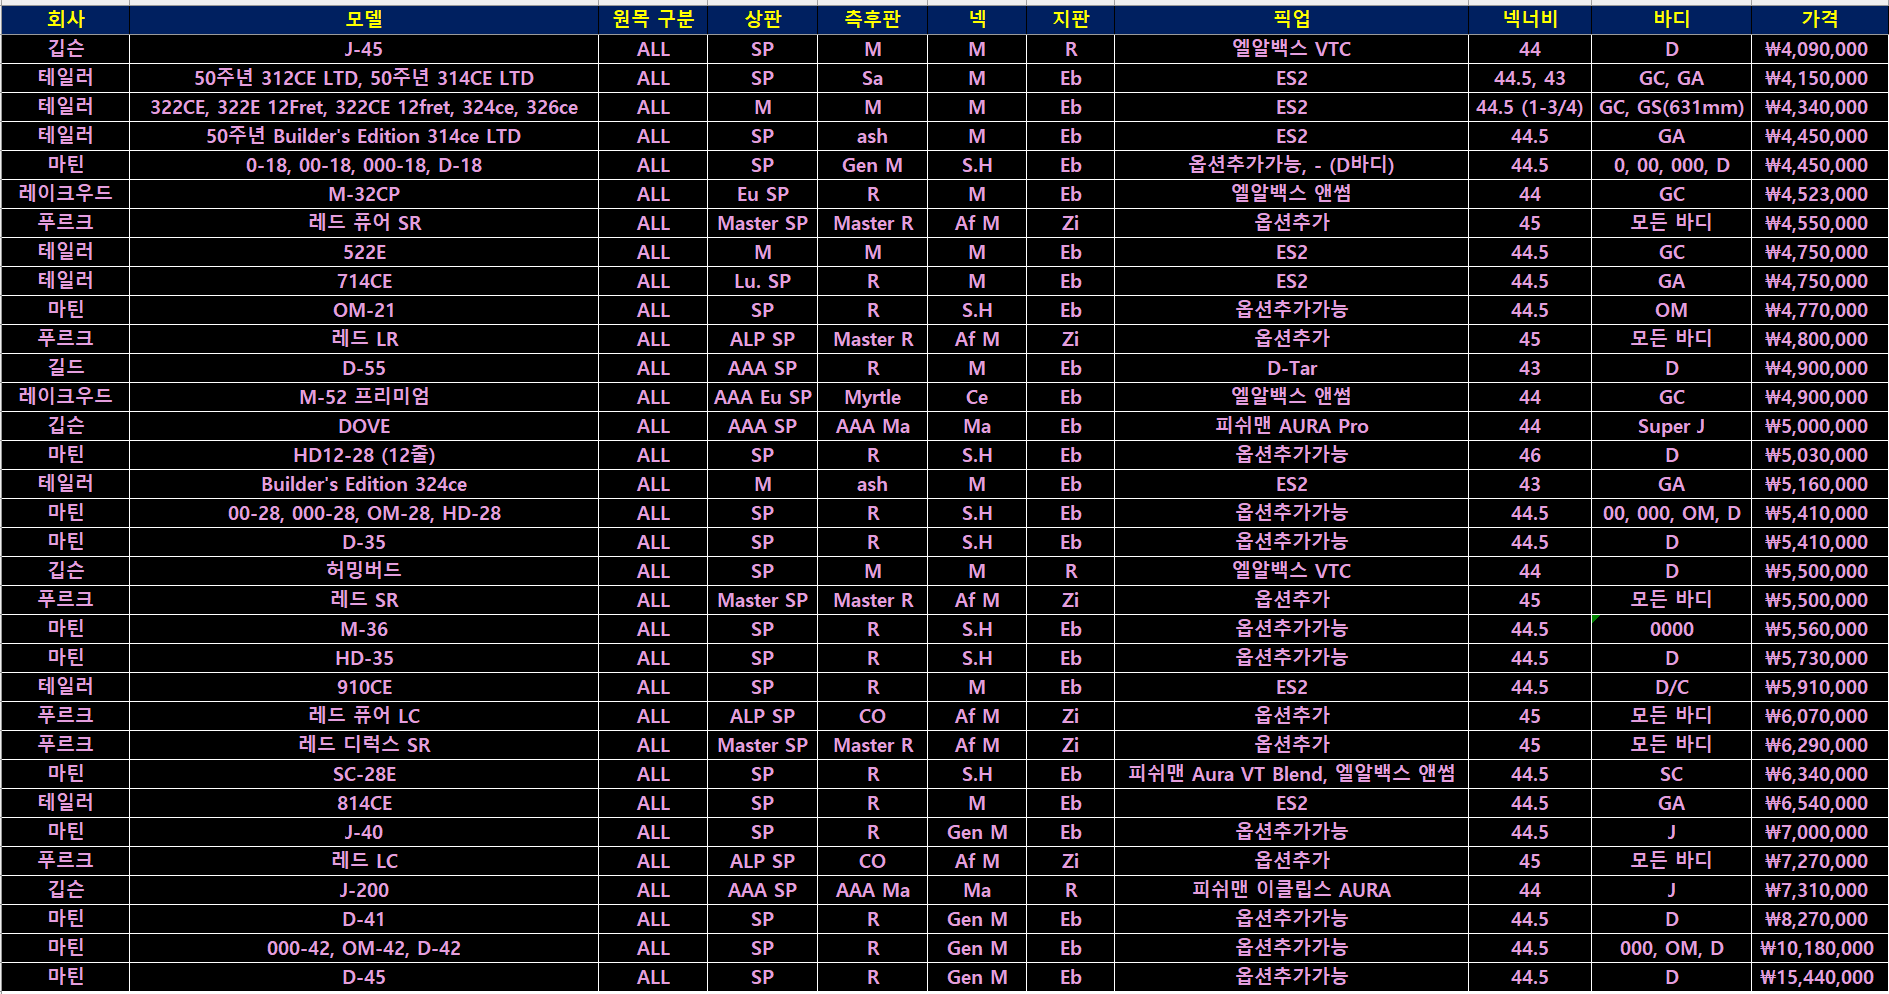
Task: Select top wood cell Lu. SP
Action: click(762, 281)
